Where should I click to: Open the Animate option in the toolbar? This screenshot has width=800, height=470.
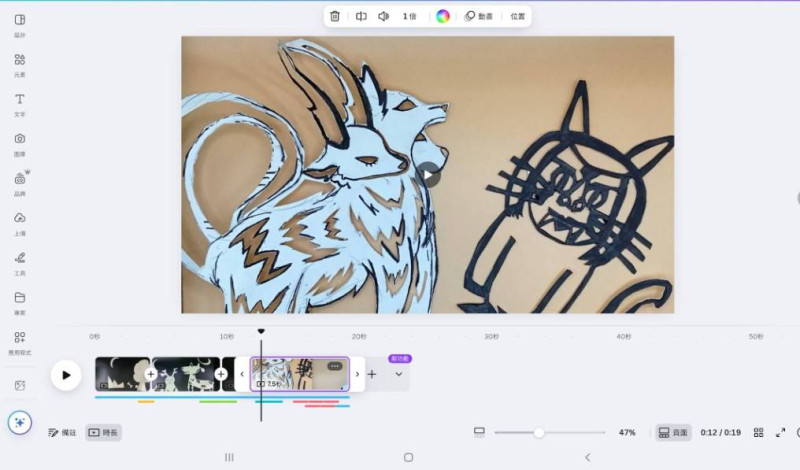coord(479,16)
